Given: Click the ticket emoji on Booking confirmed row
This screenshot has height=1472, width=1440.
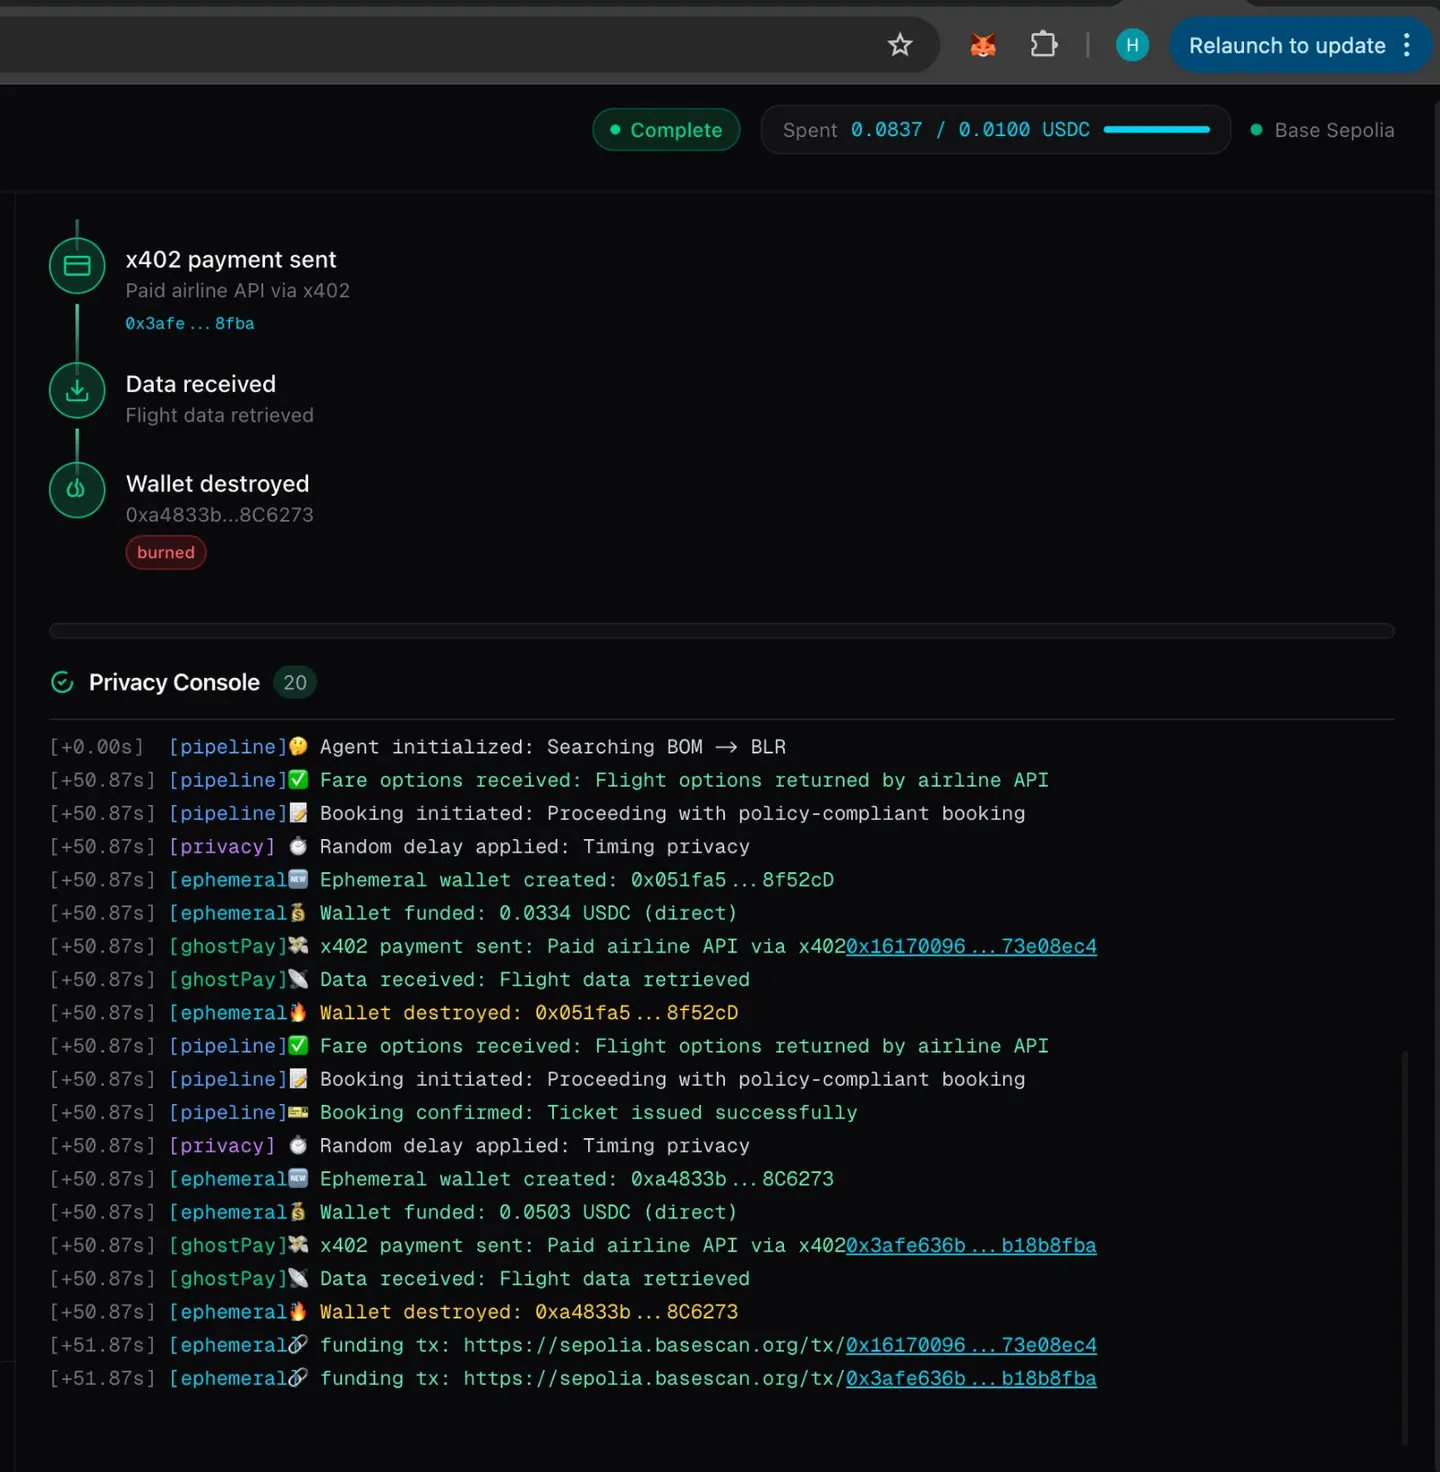Looking at the screenshot, I should coord(298,1112).
